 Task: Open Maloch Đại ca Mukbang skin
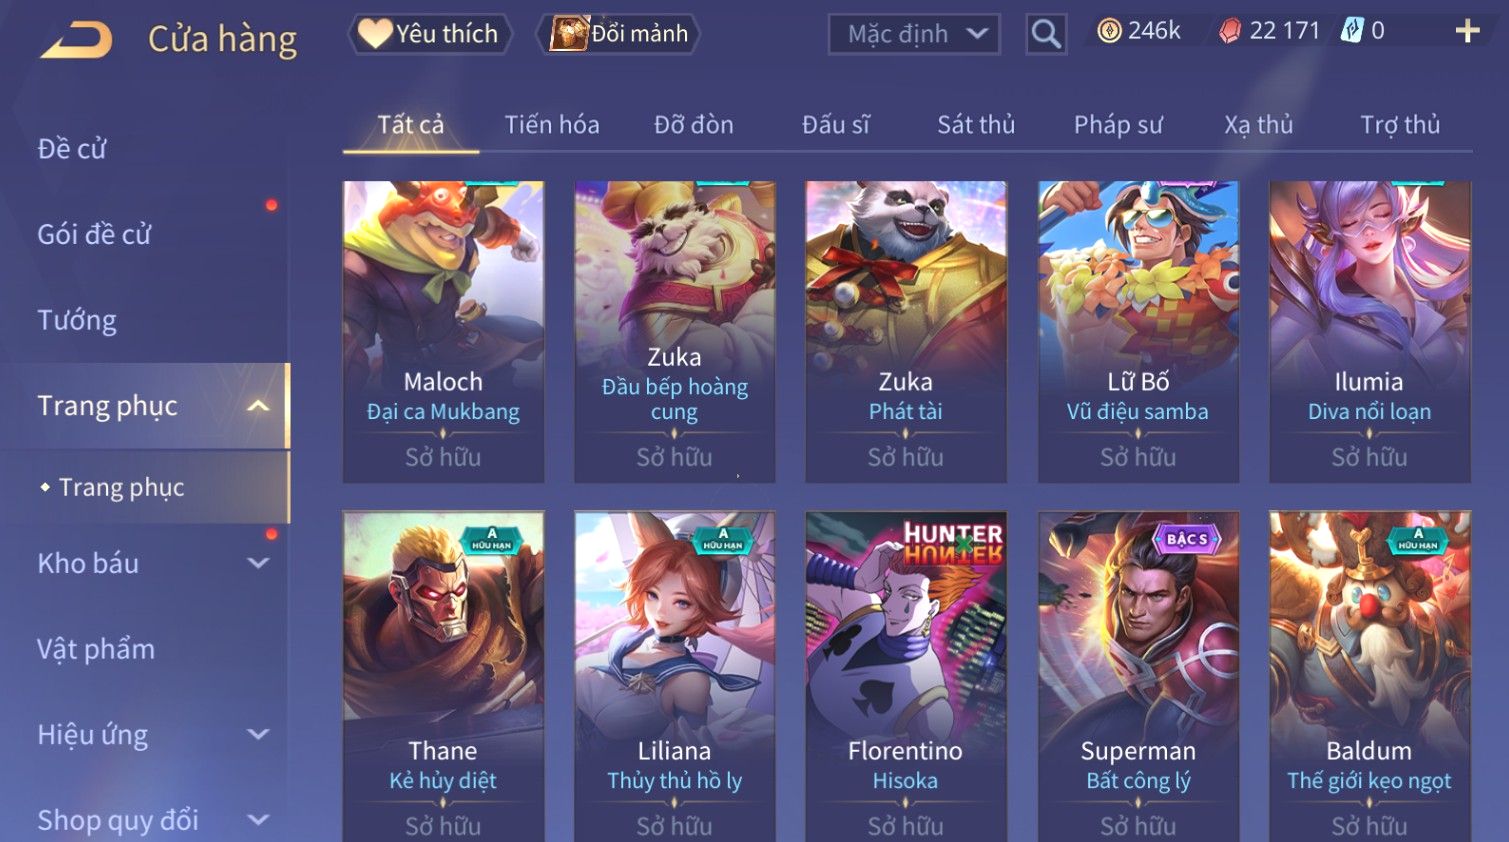(443, 331)
